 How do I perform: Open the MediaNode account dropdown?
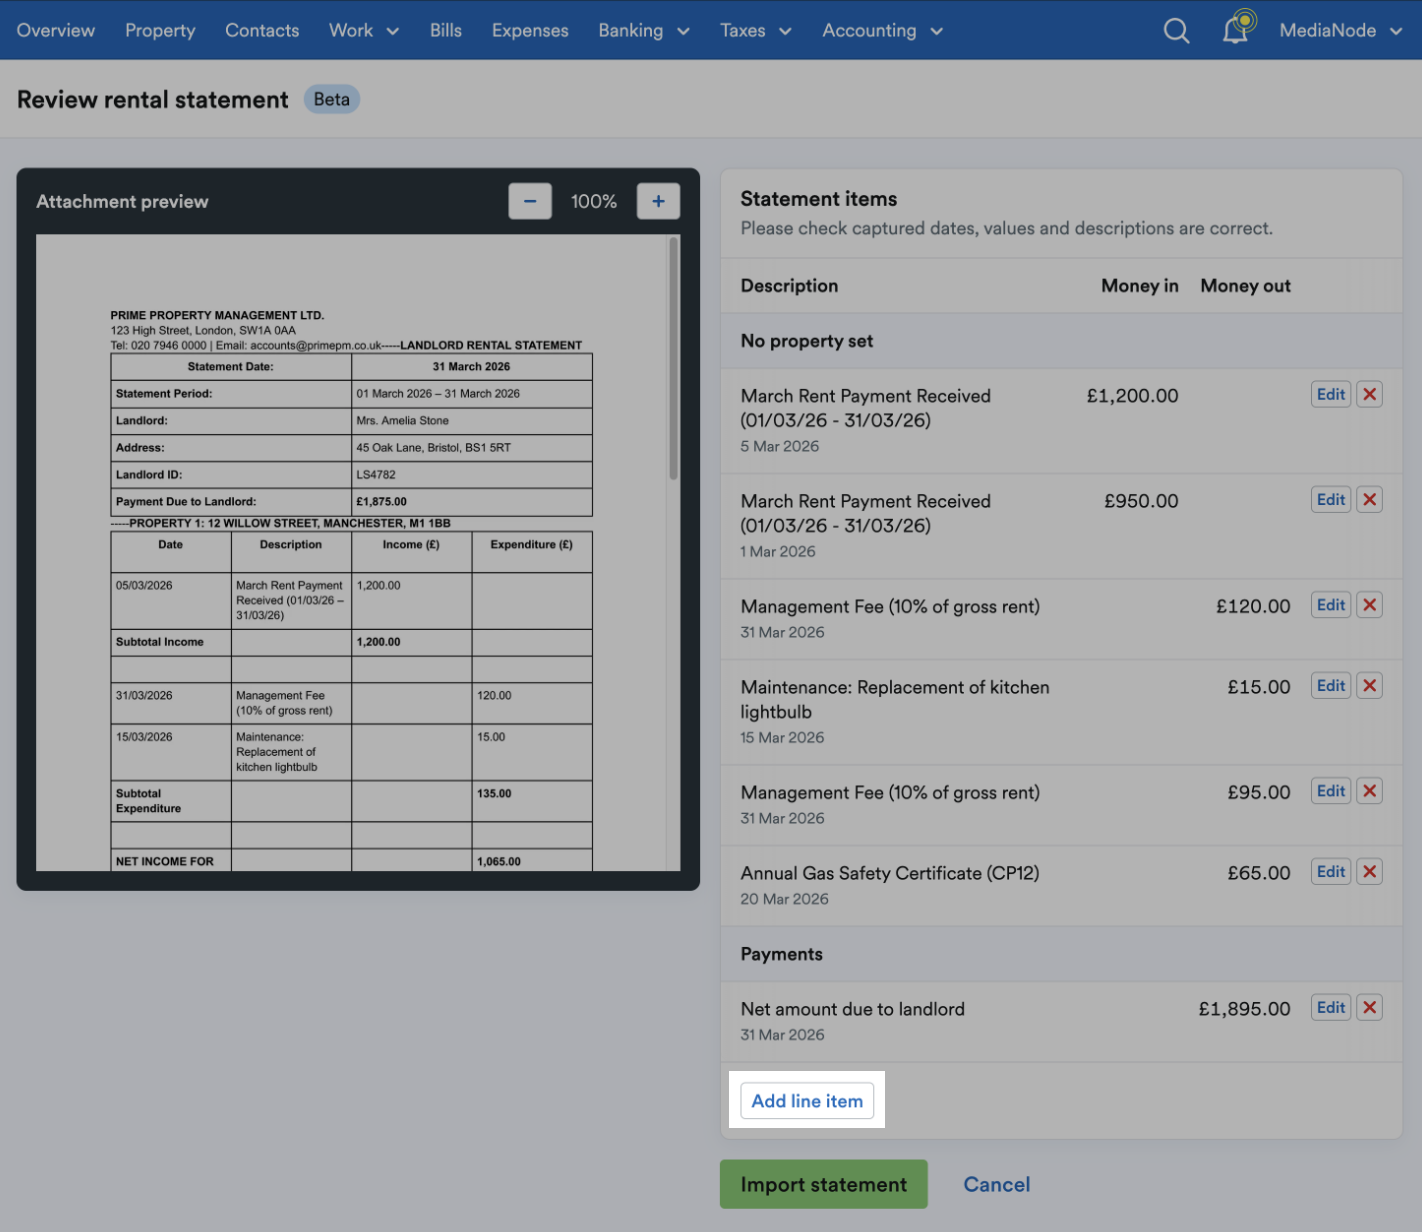pos(1341,30)
